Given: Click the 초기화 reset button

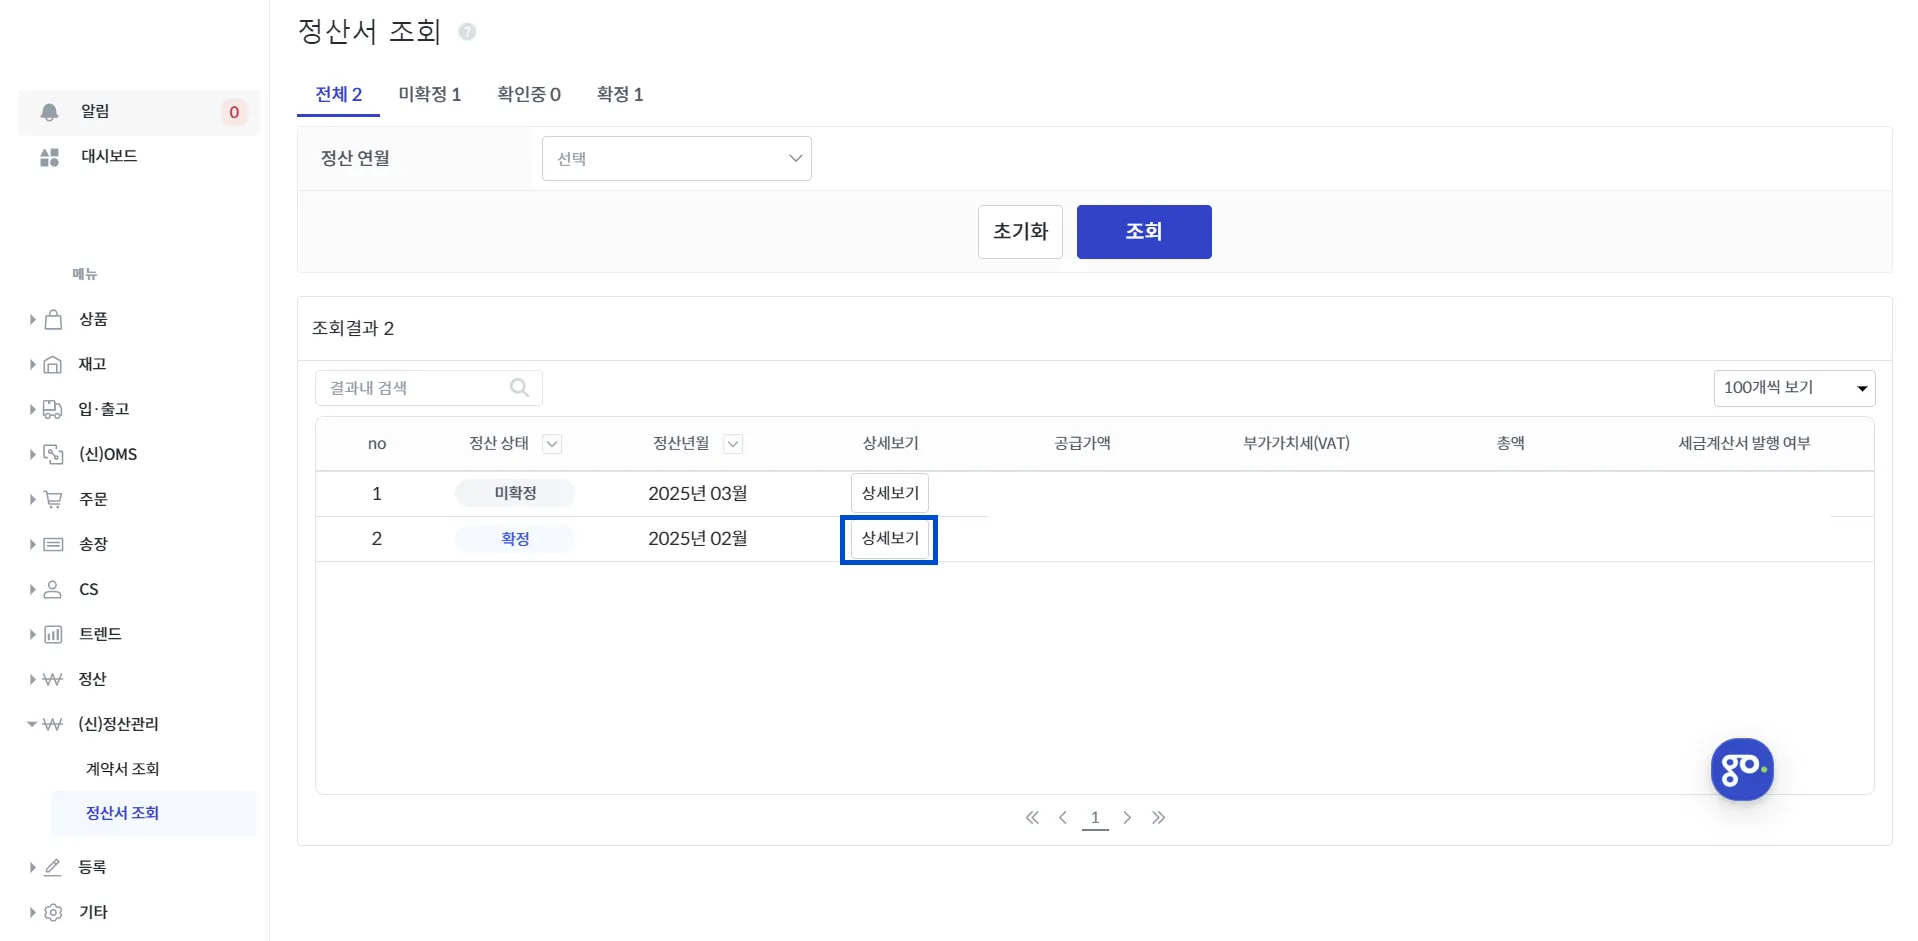Looking at the screenshot, I should click(1020, 232).
